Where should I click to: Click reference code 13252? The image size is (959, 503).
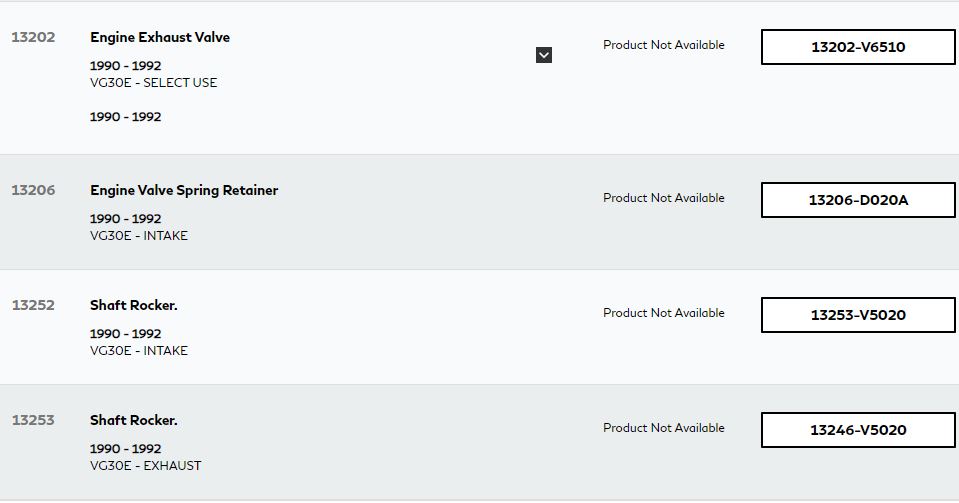[x=33, y=305]
